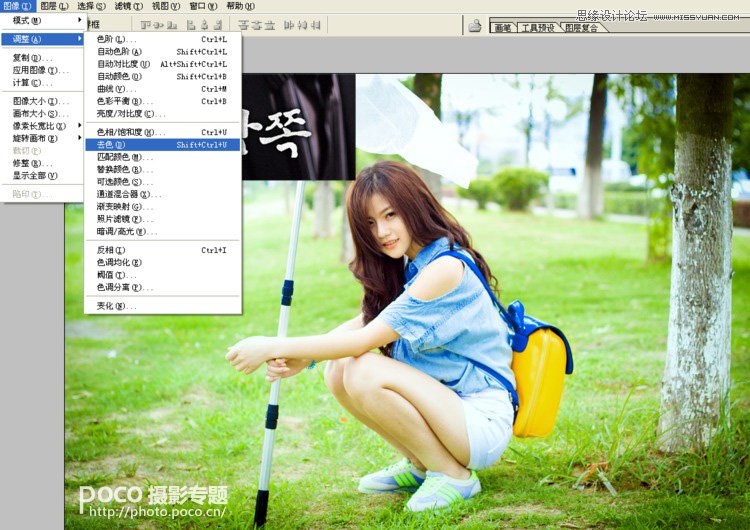The height and width of the screenshot is (530, 750).
Task: Click the Distribute left edges icon
Action: (289, 25)
